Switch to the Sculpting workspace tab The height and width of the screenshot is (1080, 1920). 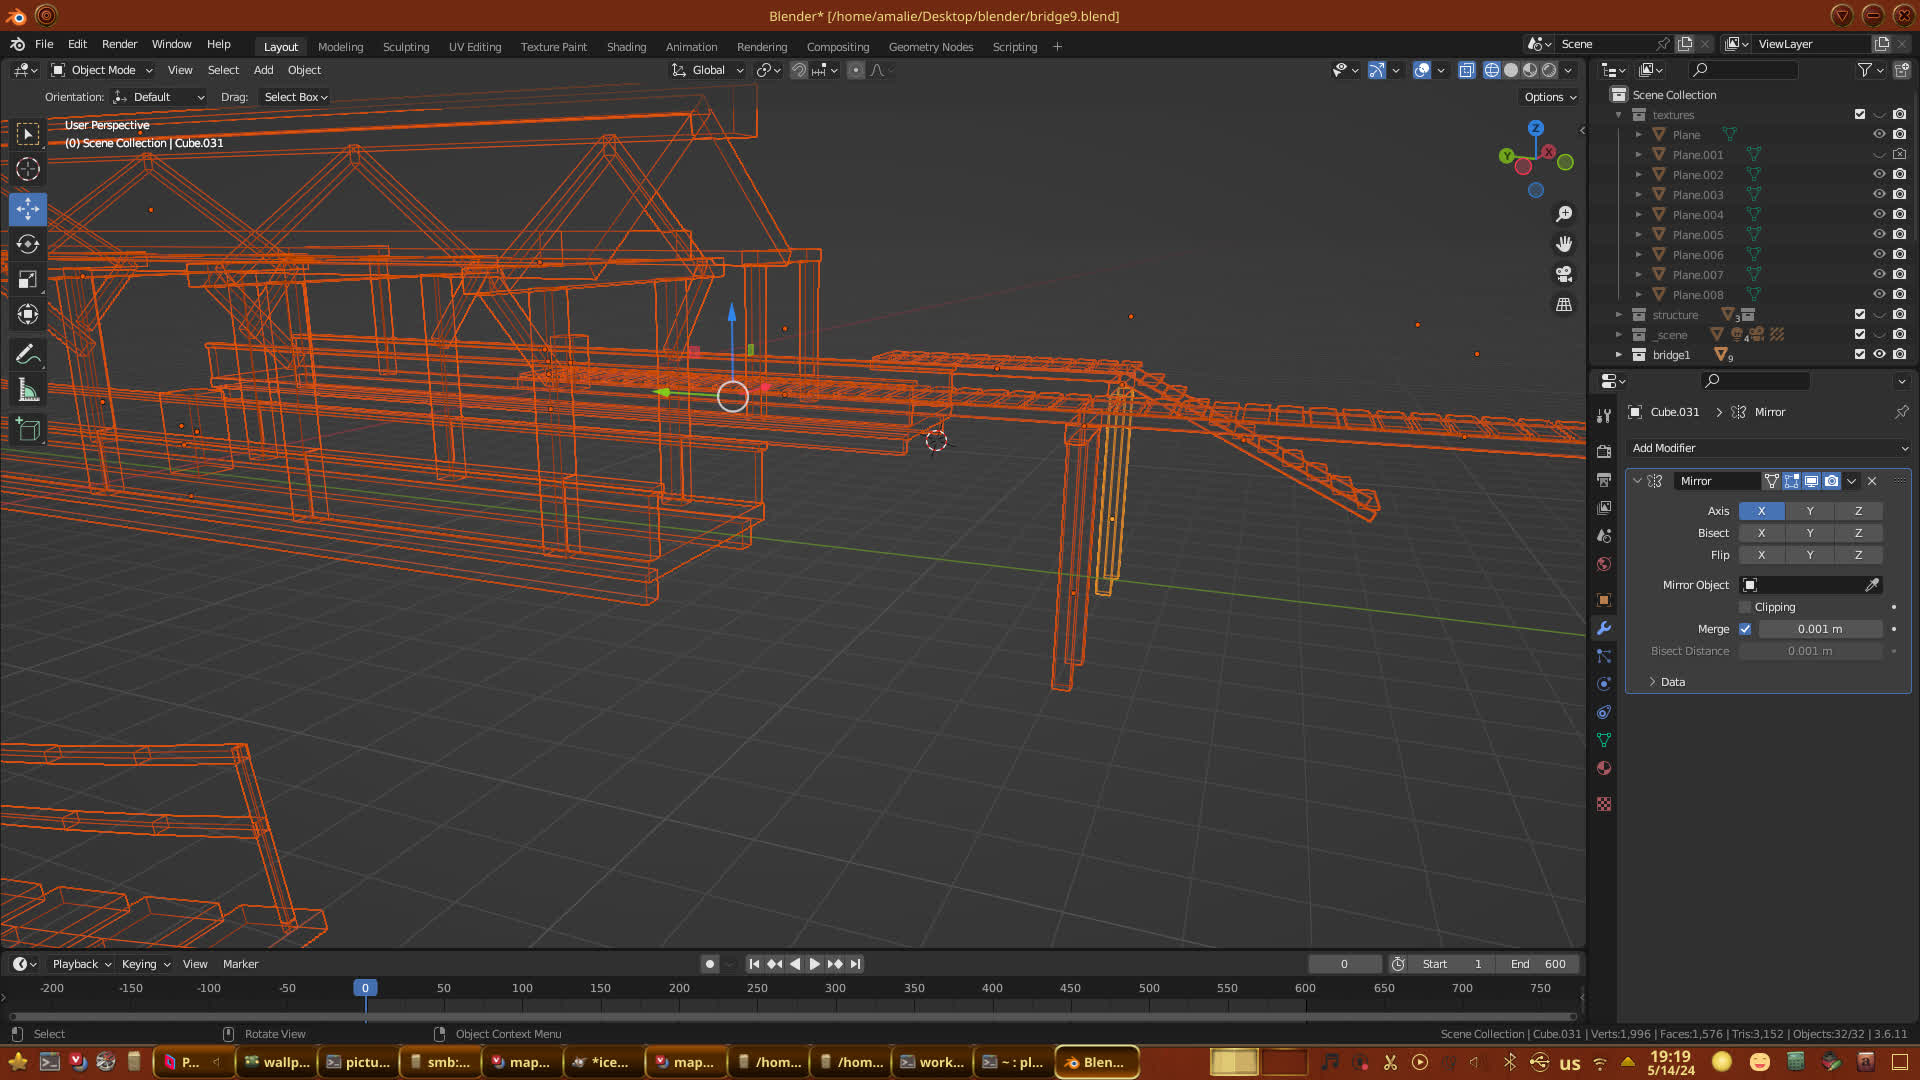click(405, 47)
